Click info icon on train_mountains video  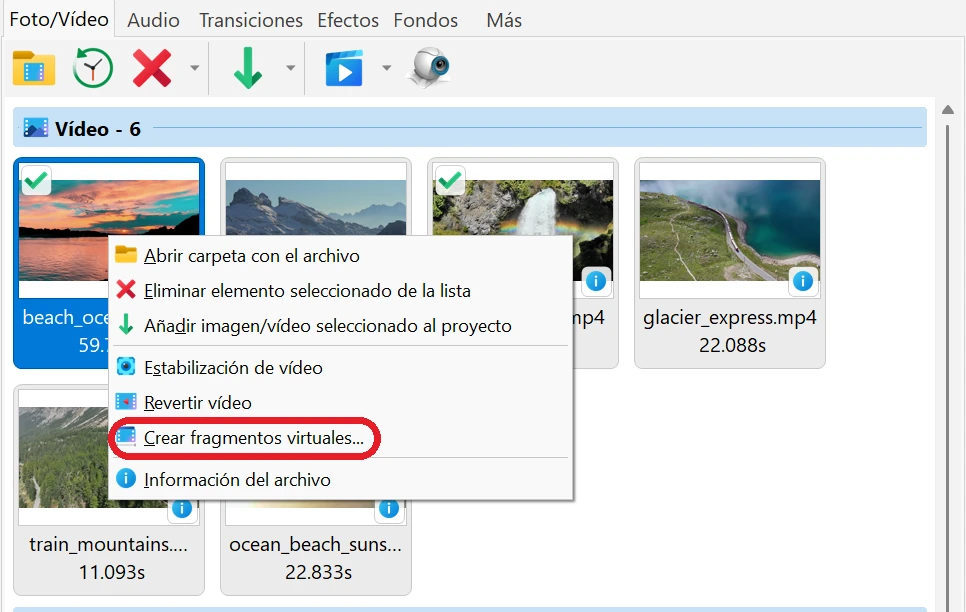pos(182,510)
